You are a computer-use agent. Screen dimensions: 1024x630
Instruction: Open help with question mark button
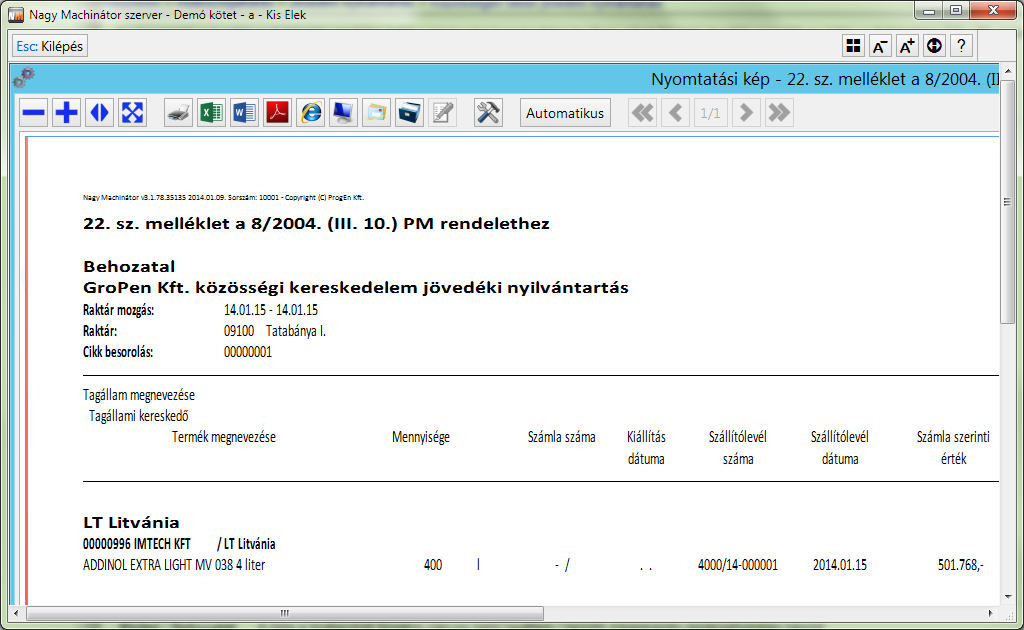click(x=961, y=46)
